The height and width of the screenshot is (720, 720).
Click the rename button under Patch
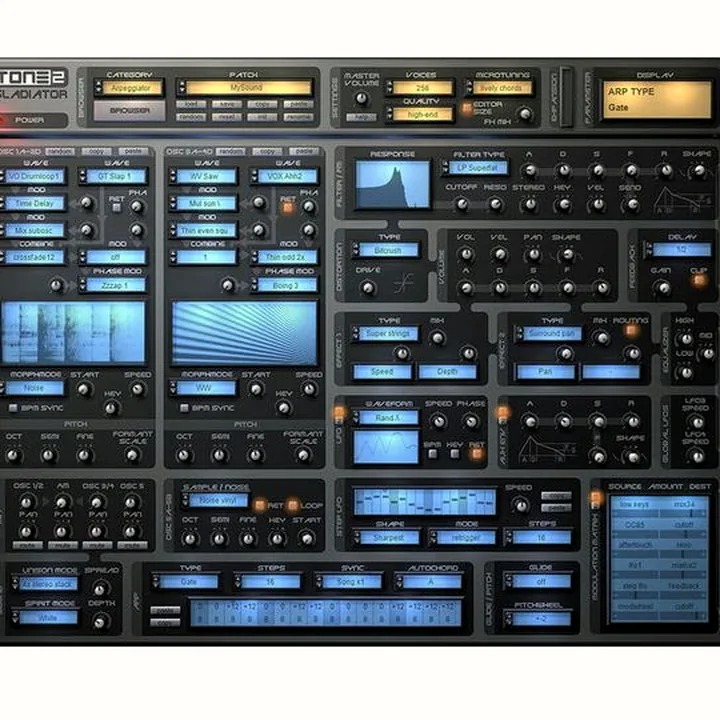[298, 117]
